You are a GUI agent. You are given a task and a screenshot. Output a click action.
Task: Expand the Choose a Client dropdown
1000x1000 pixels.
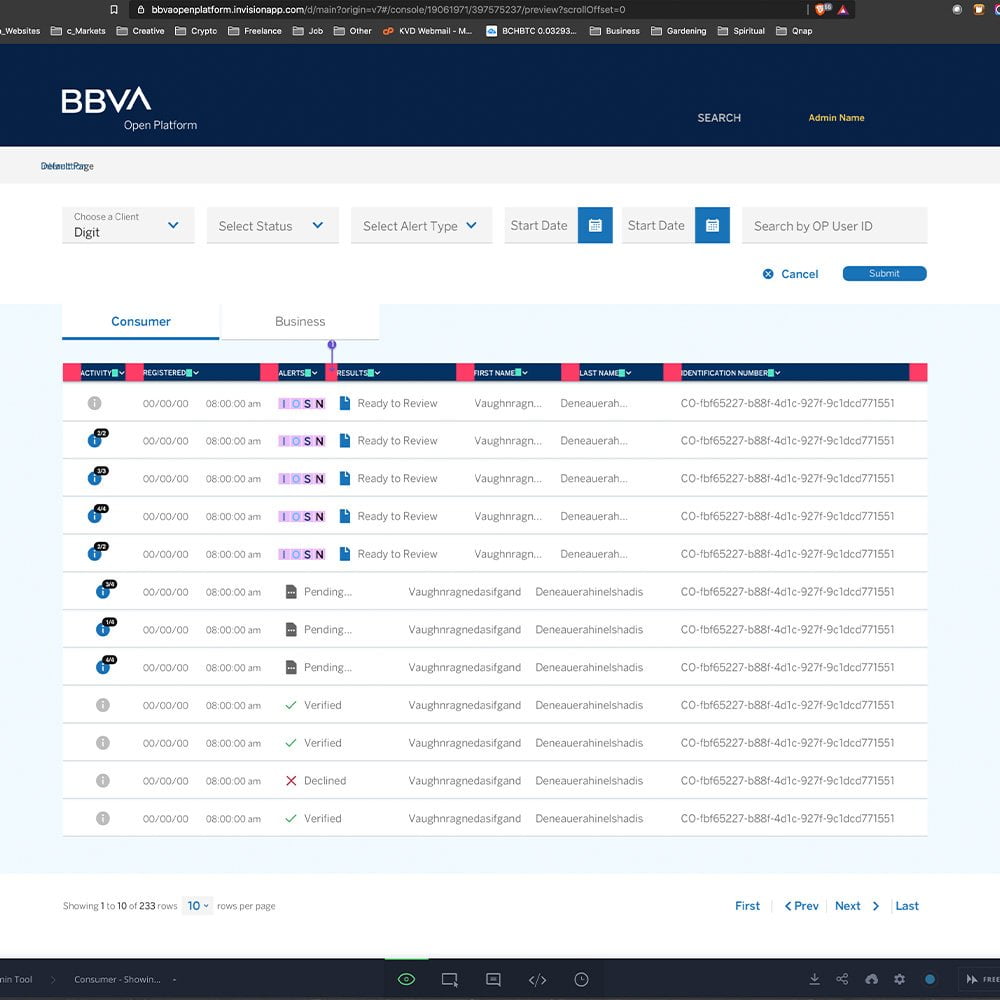pyautogui.click(x=127, y=225)
